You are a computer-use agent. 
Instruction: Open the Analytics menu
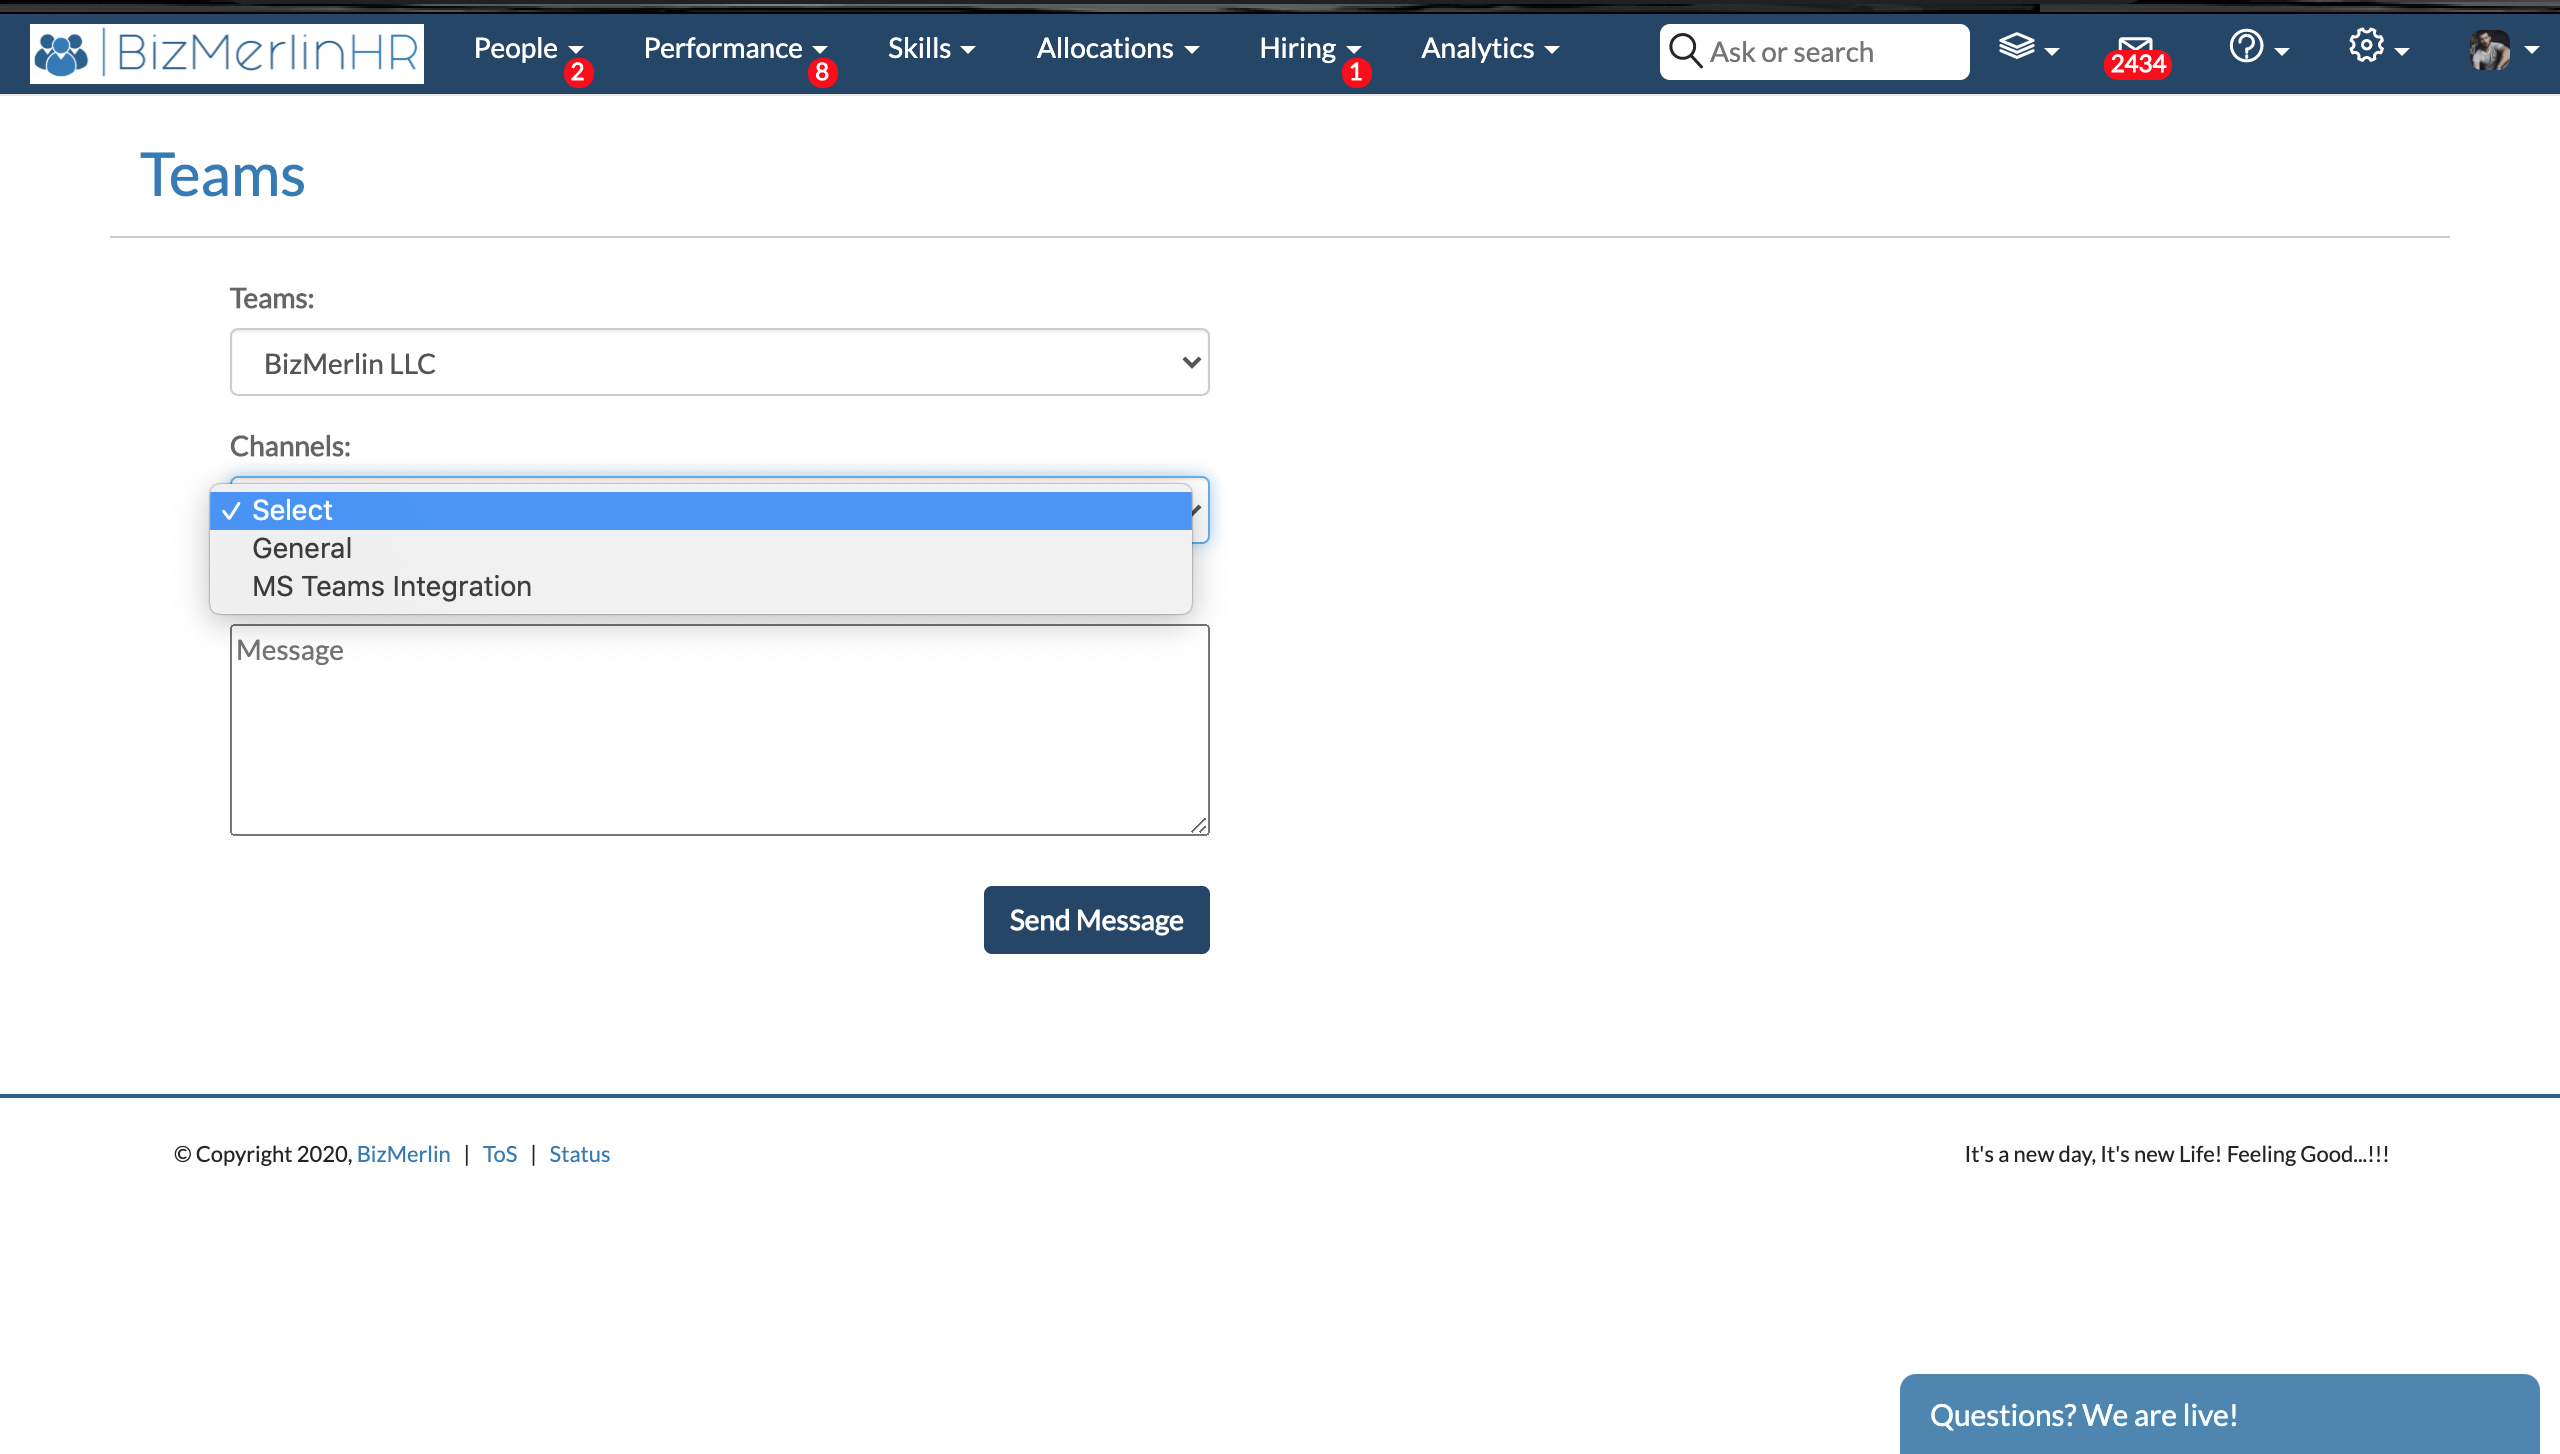point(1490,48)
